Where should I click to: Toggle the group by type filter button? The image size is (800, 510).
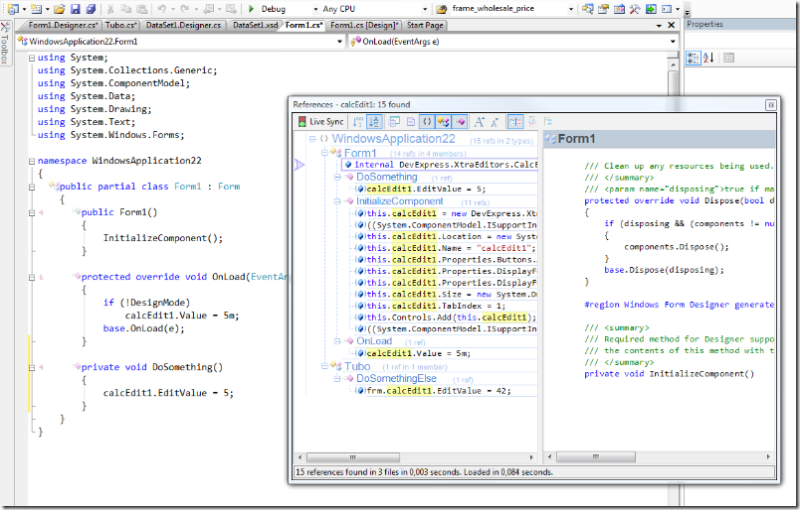click(443, 121)
